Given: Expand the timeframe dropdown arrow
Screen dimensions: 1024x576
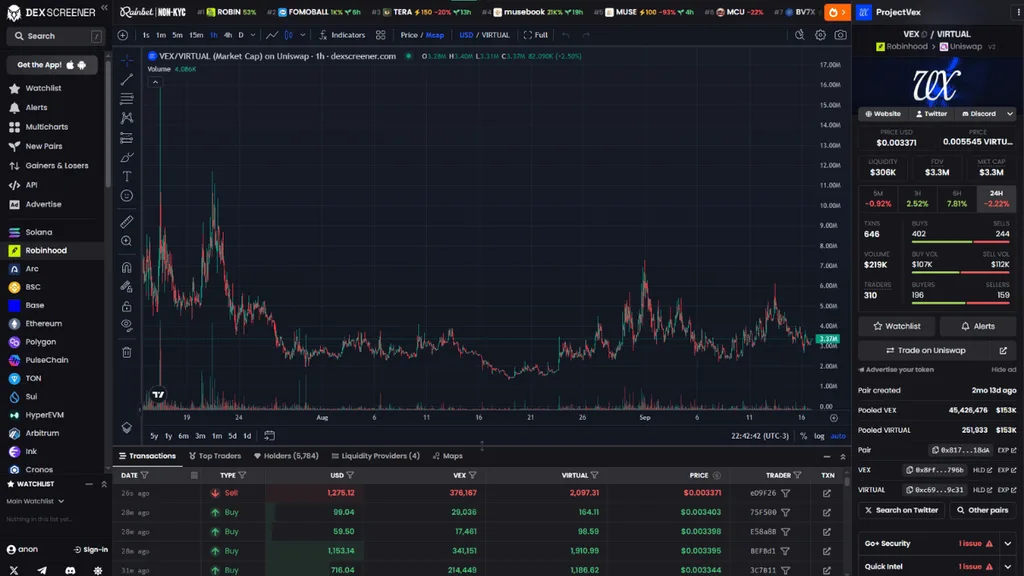Looking at the screenshot, I should pos(253,35).
